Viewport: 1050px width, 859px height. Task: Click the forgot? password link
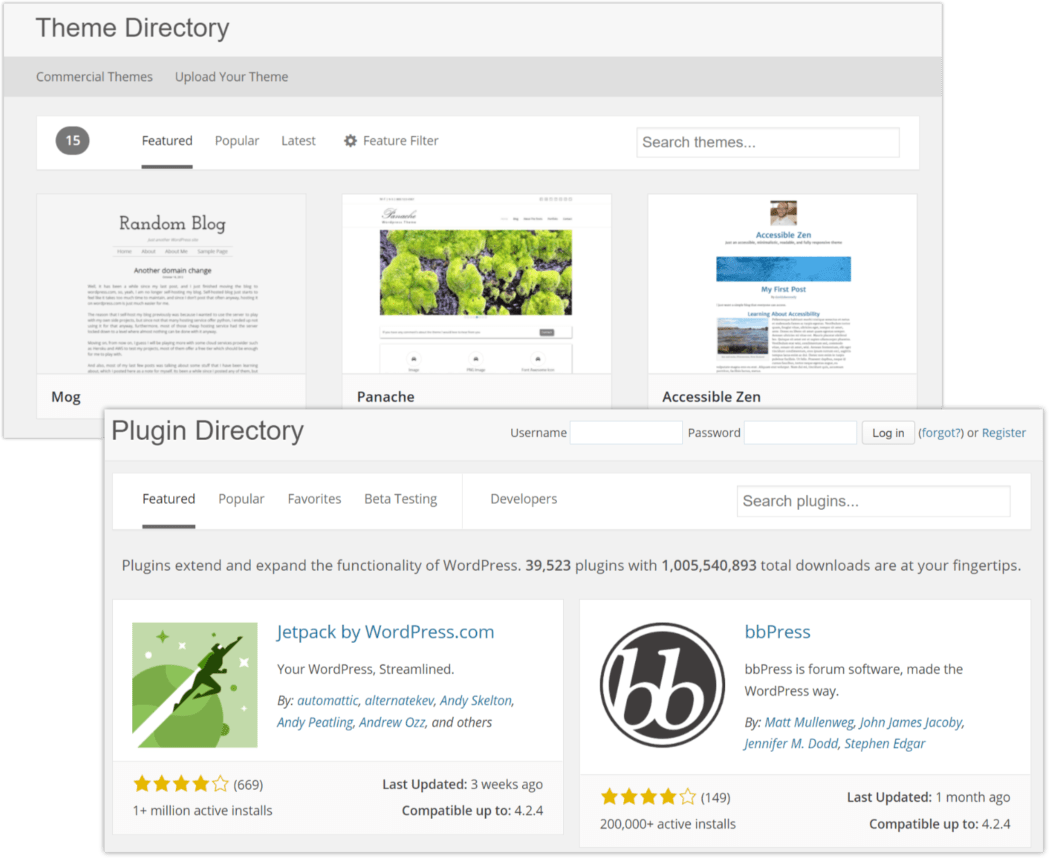point(940,432)
